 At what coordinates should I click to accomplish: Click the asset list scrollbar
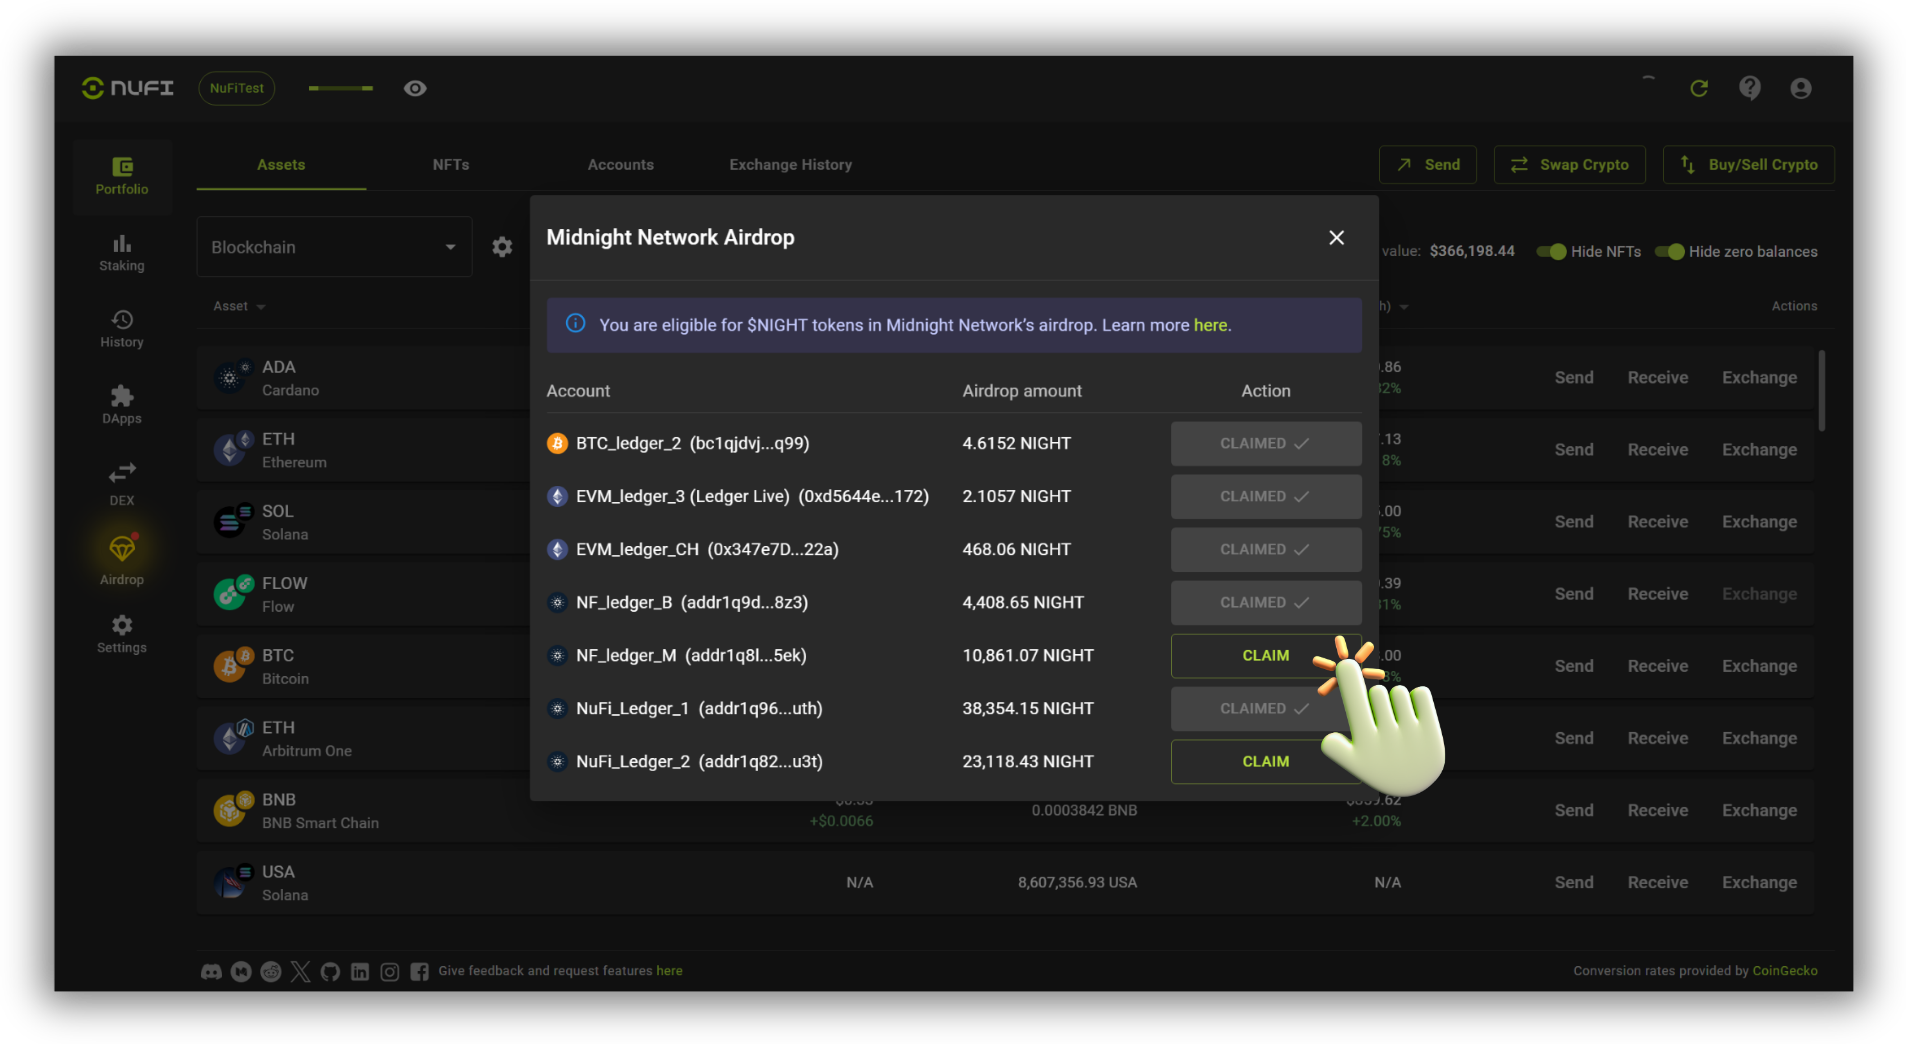pos(1821,391)
